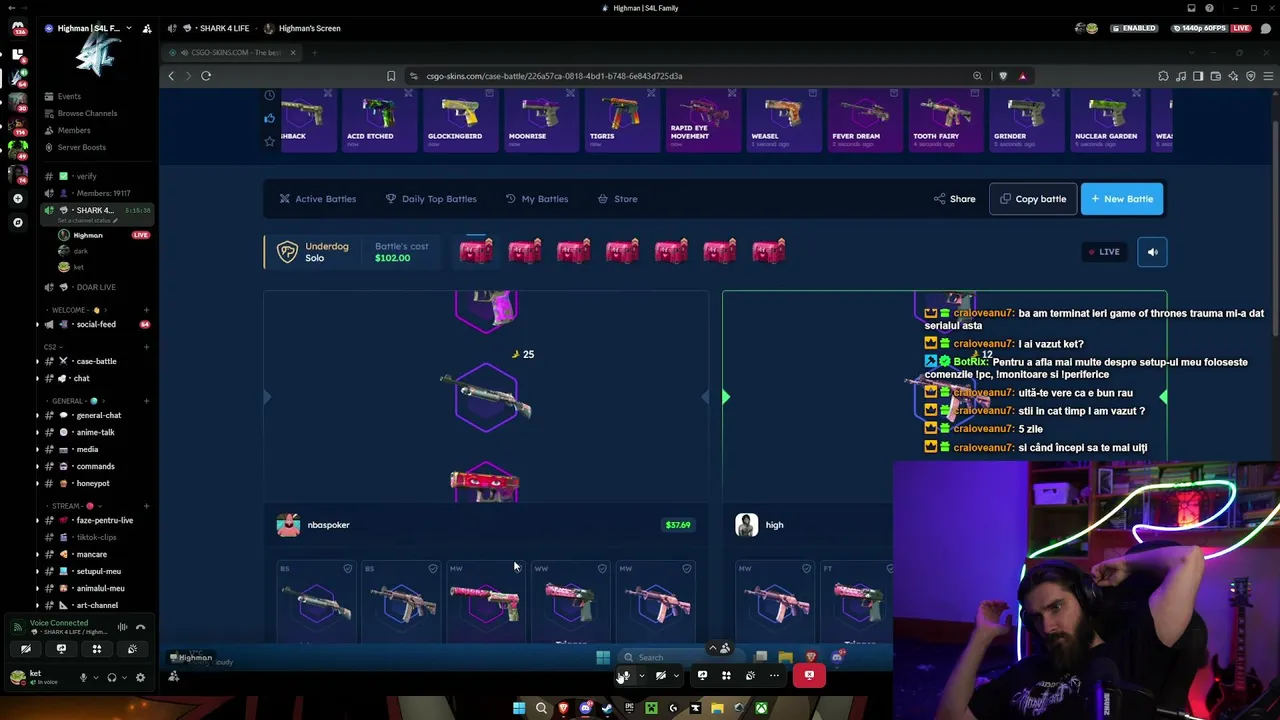Reload the csgo-skins page
The image size is (1280, 720).
point(206,76)
